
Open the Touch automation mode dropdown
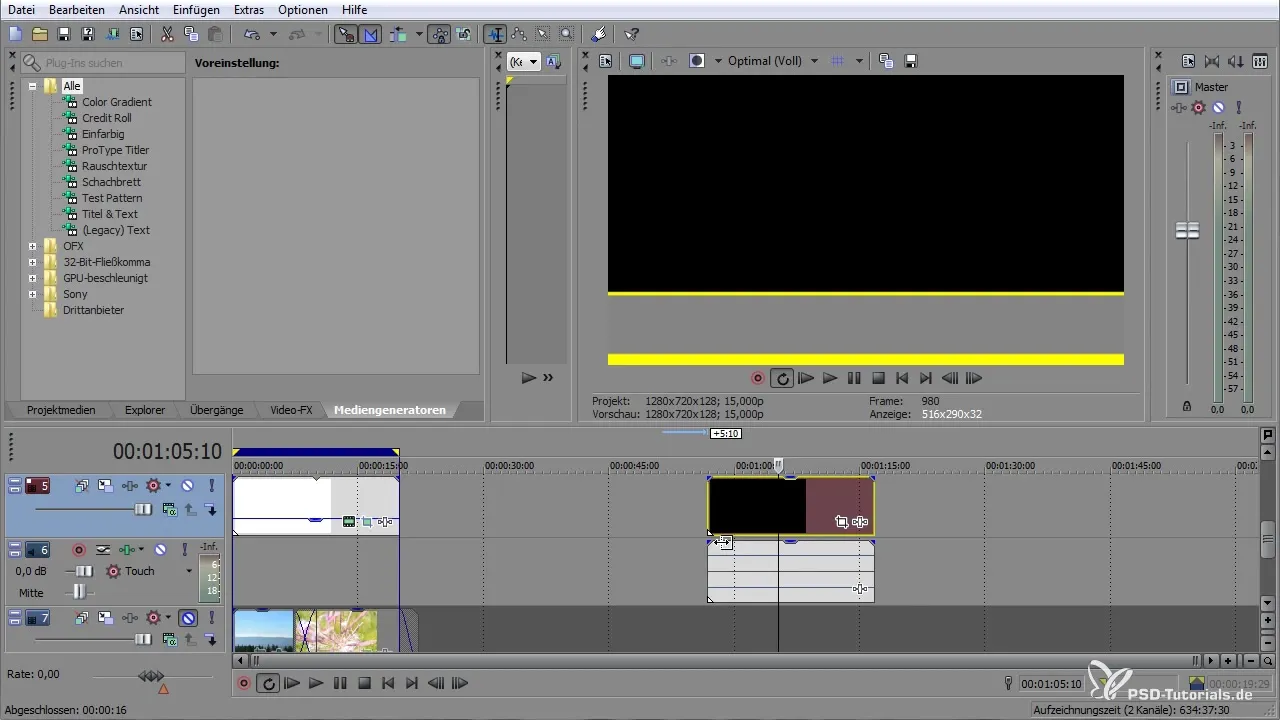[188, 571]
